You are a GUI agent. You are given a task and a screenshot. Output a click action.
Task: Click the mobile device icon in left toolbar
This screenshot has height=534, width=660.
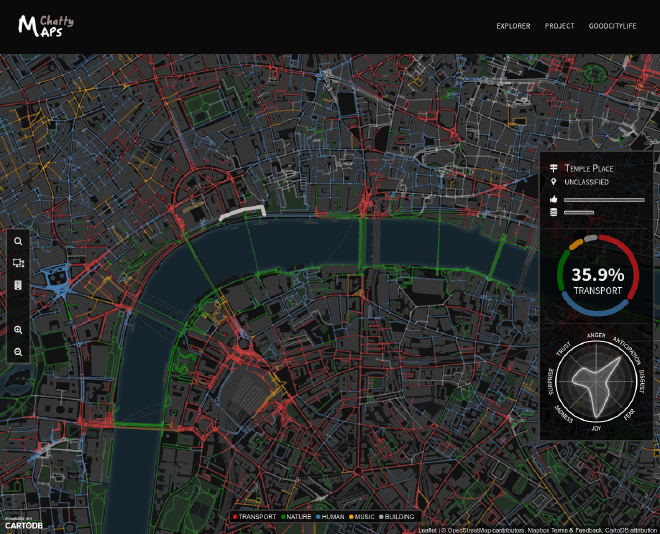click(18, 285)
